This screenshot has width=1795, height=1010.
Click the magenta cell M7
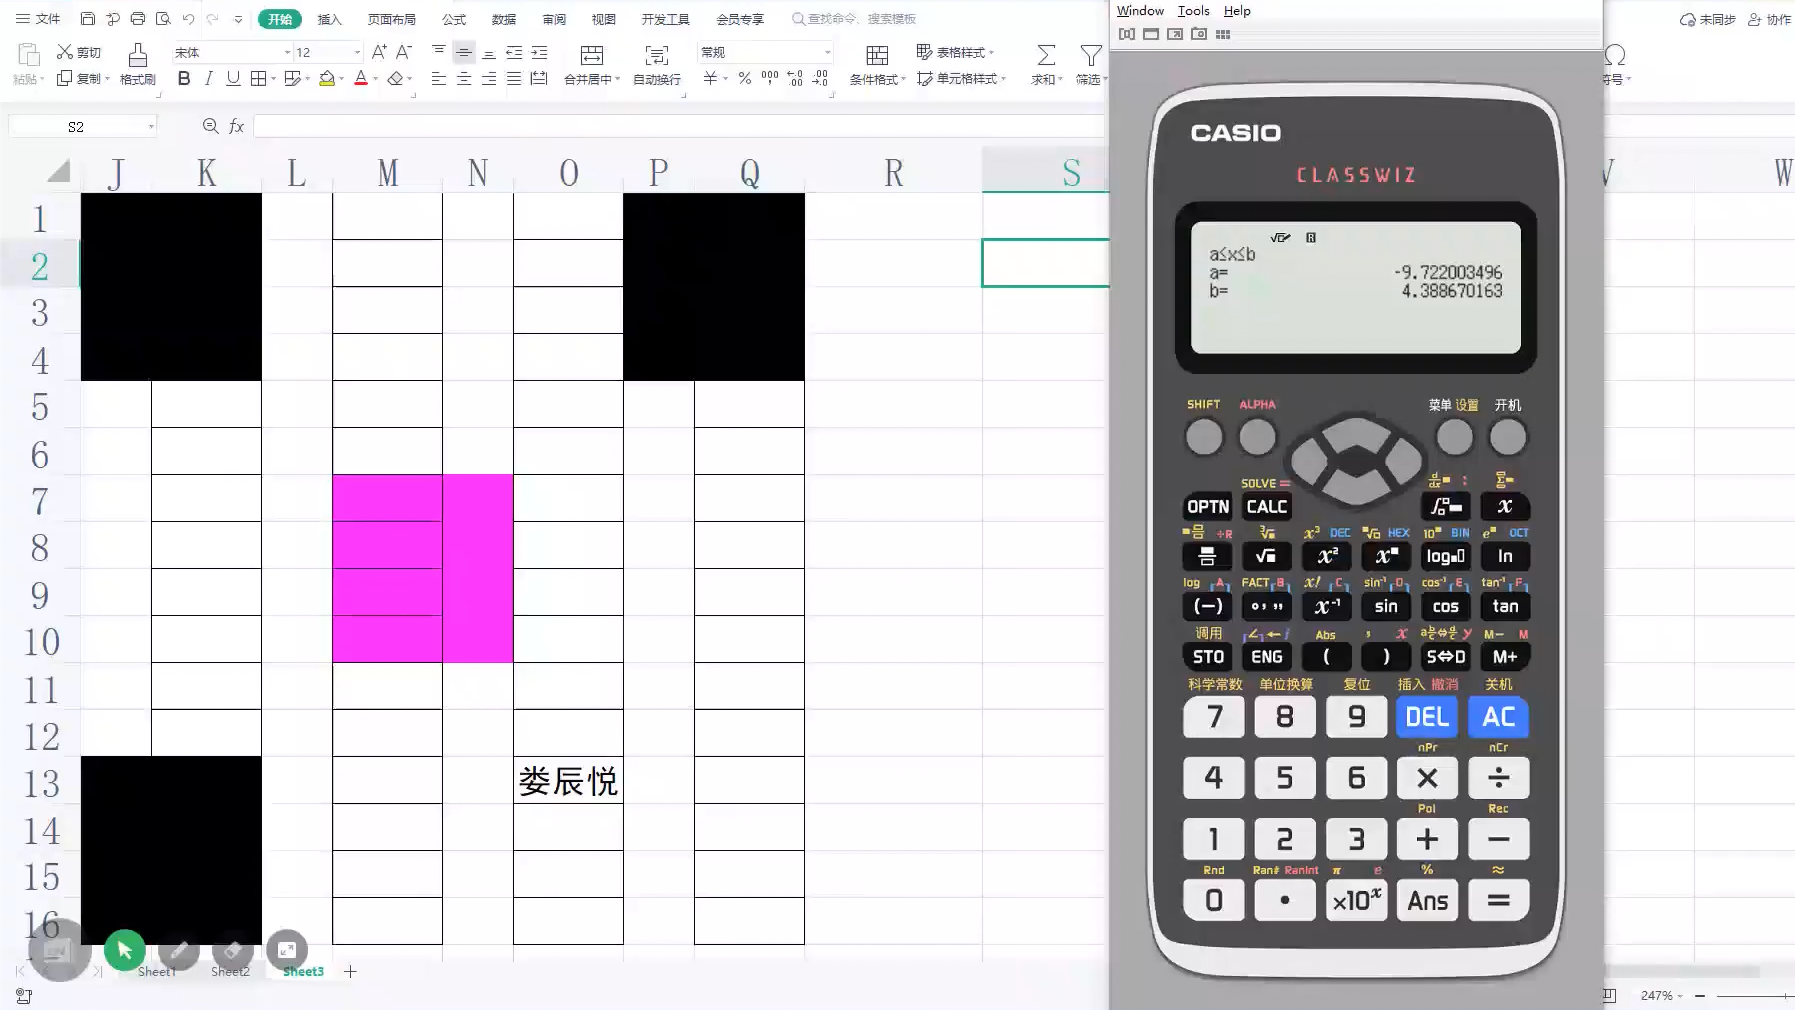387,498
